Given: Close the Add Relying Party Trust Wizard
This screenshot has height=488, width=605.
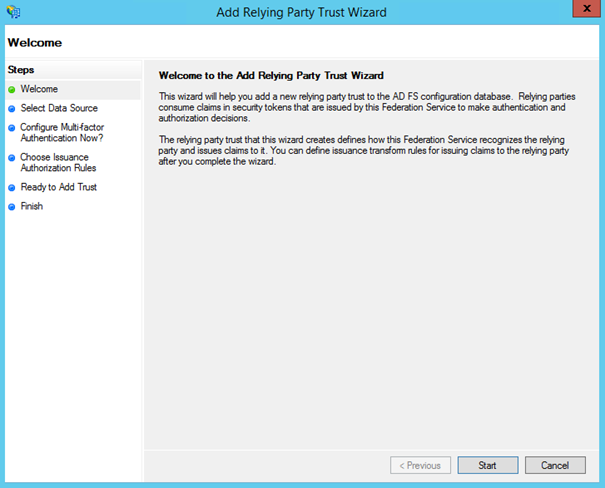Looking at the screenshot, I should (586, 8).
